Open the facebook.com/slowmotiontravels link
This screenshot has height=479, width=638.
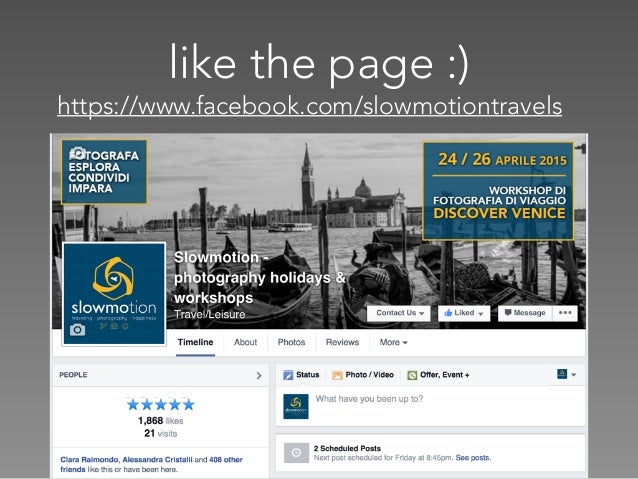310,106
